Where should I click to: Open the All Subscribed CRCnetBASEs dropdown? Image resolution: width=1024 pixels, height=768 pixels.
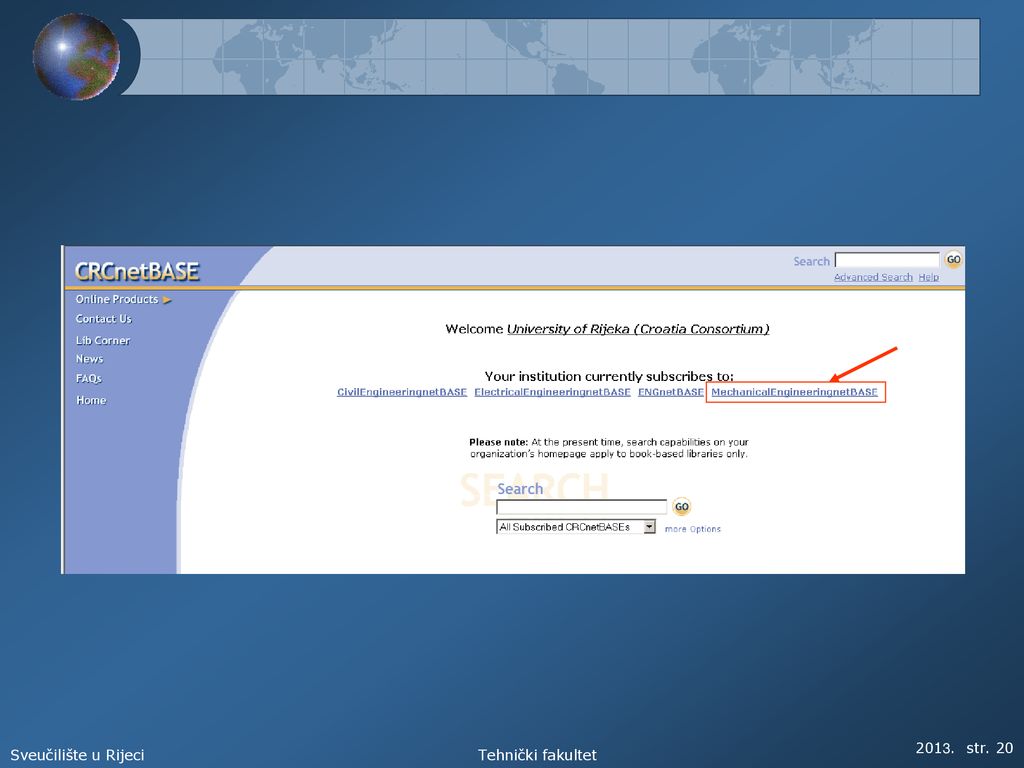point(576,527)
